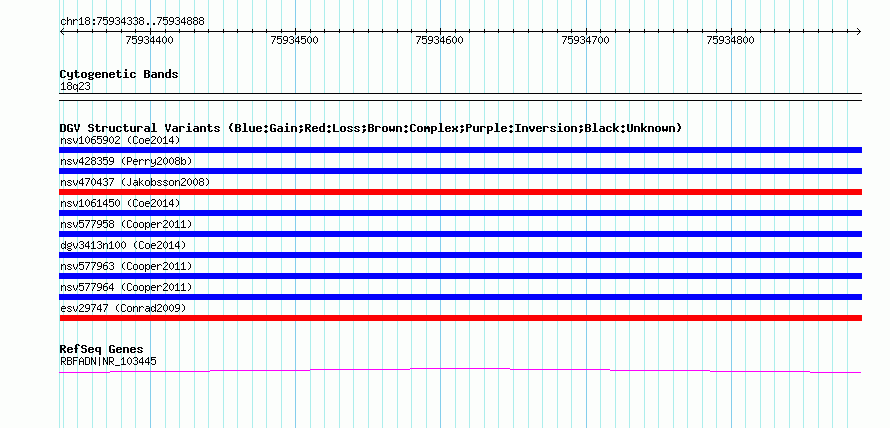Click the 18q23 cytogenetic band label
The width and height of the screenshot is (890, 428).
pos(75,87)
